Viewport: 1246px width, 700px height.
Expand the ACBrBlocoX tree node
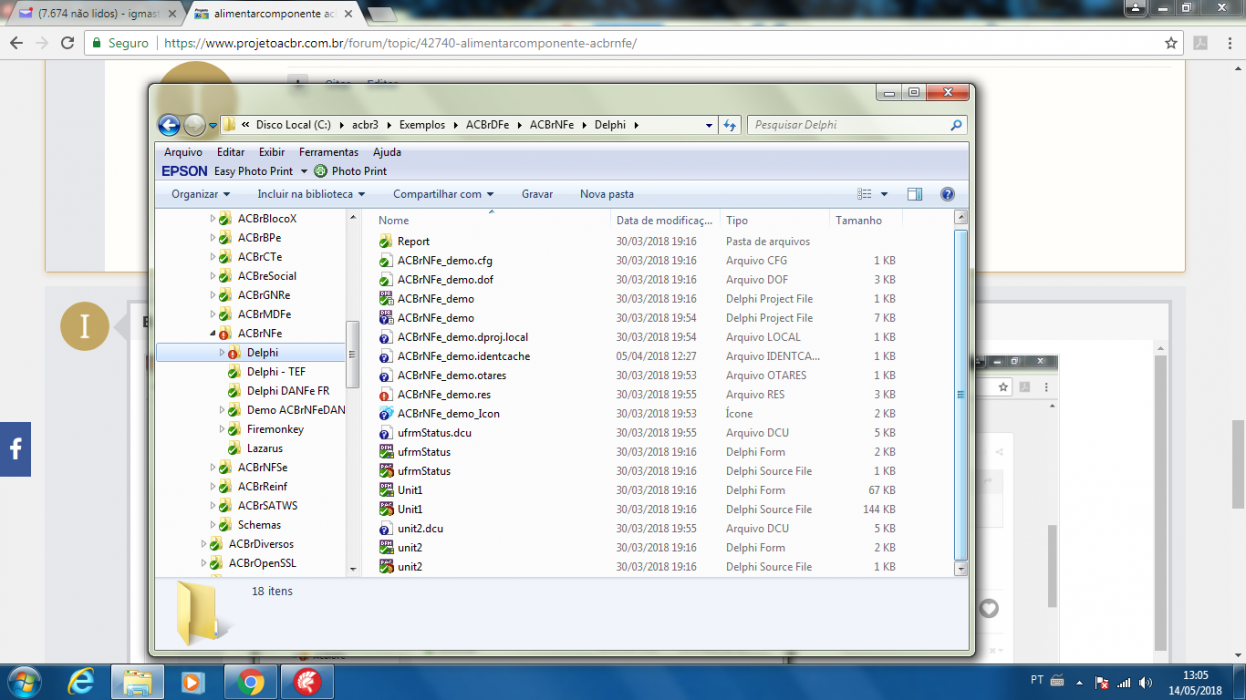pos(213,218)
